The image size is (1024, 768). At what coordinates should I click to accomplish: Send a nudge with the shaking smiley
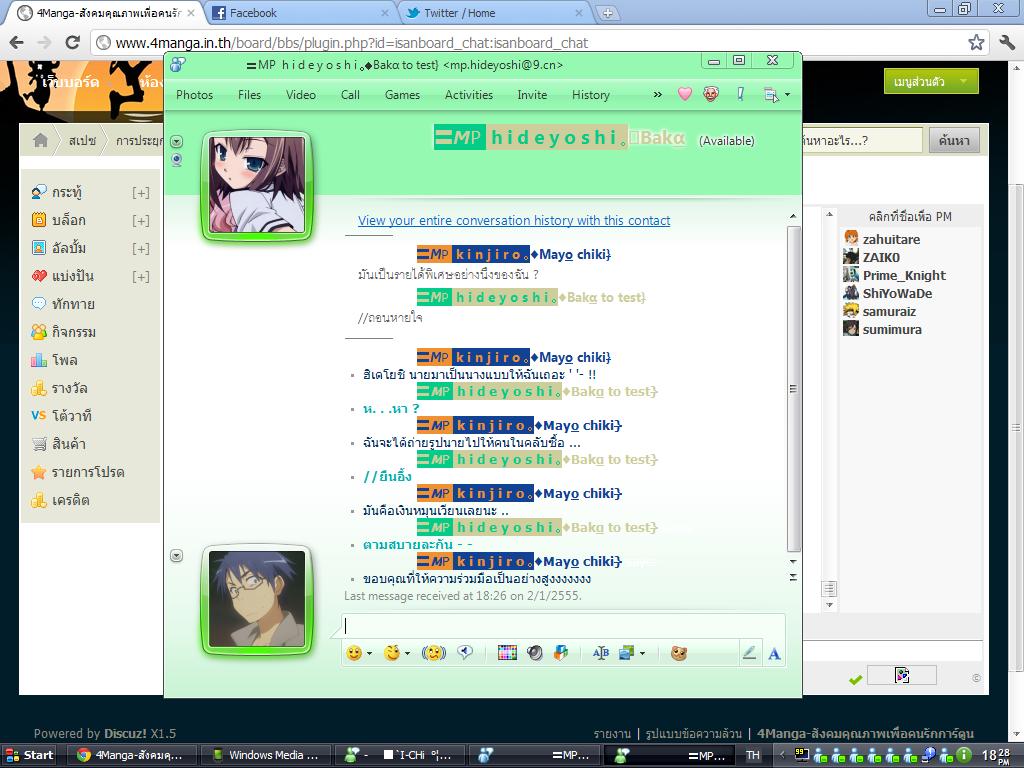[434, 653]
